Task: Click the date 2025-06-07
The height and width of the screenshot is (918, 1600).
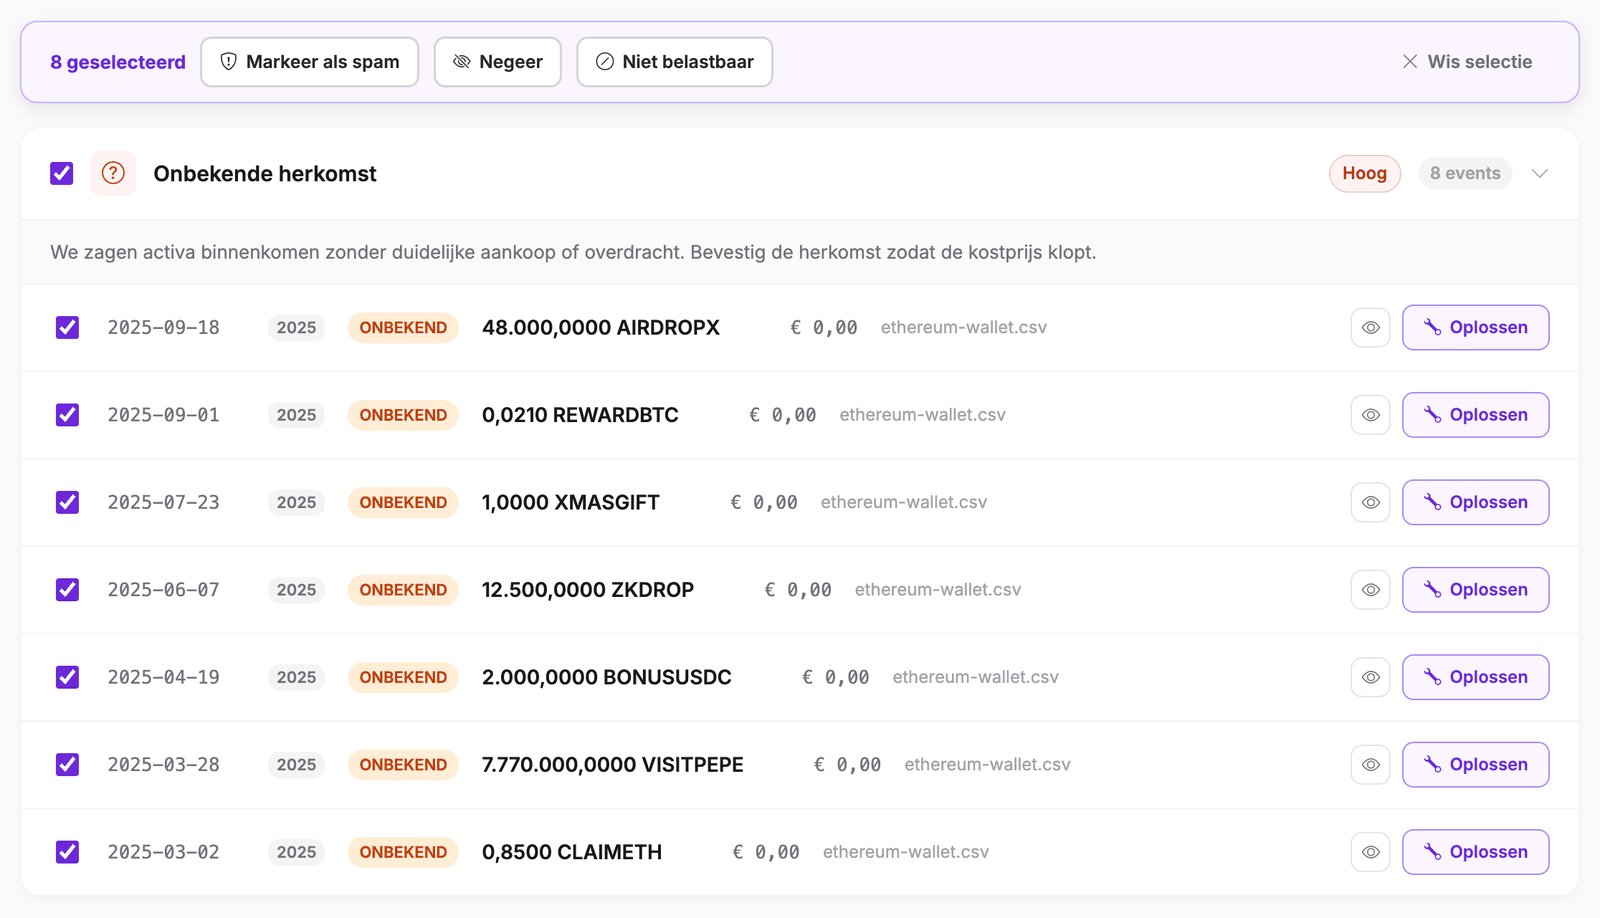Action: click(x=164, y=590)
